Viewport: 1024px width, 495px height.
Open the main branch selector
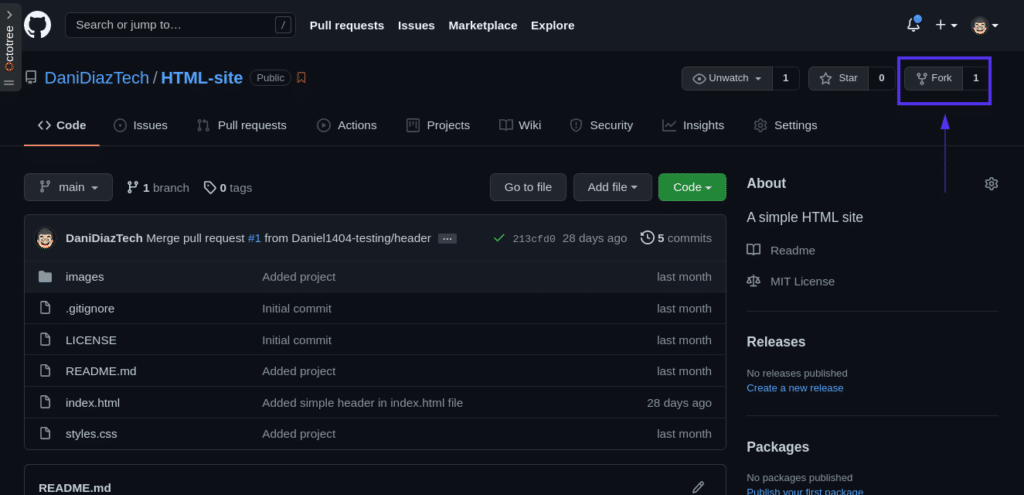tap(68, 187)
